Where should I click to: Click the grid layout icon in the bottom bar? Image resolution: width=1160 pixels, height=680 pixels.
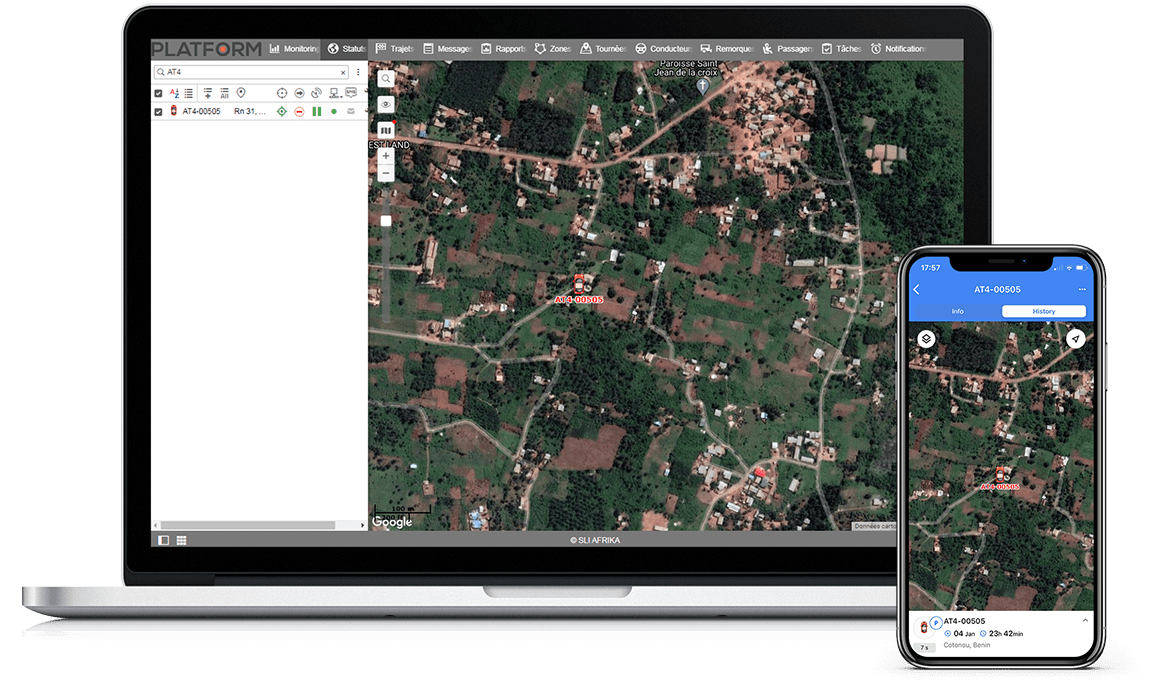click(181, 541)
